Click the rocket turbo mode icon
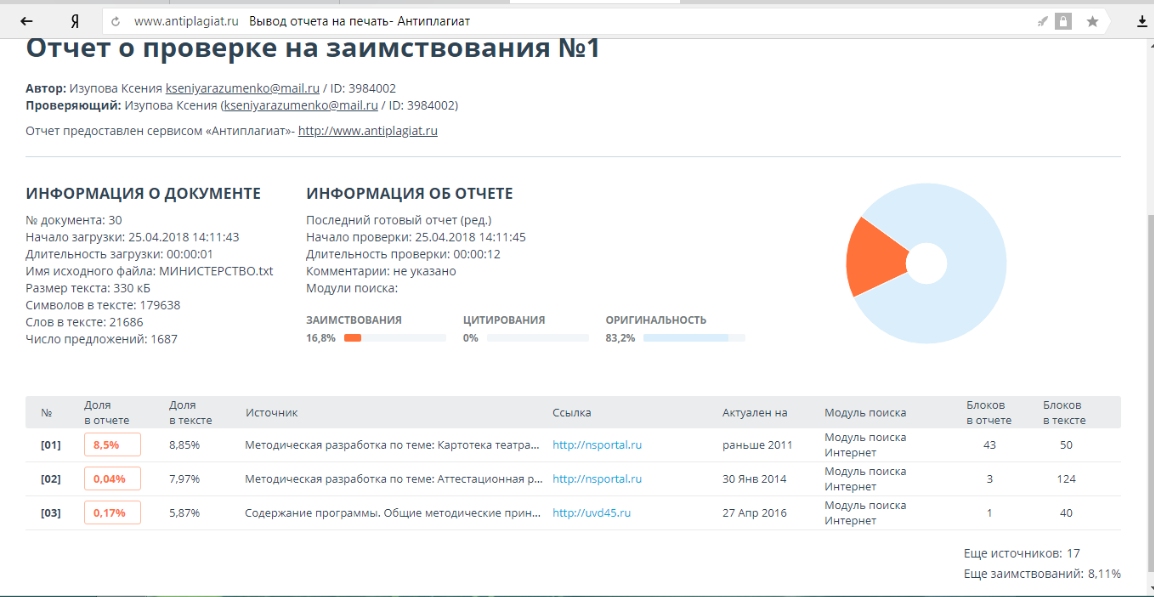1154x597 pixels. 1043,21
